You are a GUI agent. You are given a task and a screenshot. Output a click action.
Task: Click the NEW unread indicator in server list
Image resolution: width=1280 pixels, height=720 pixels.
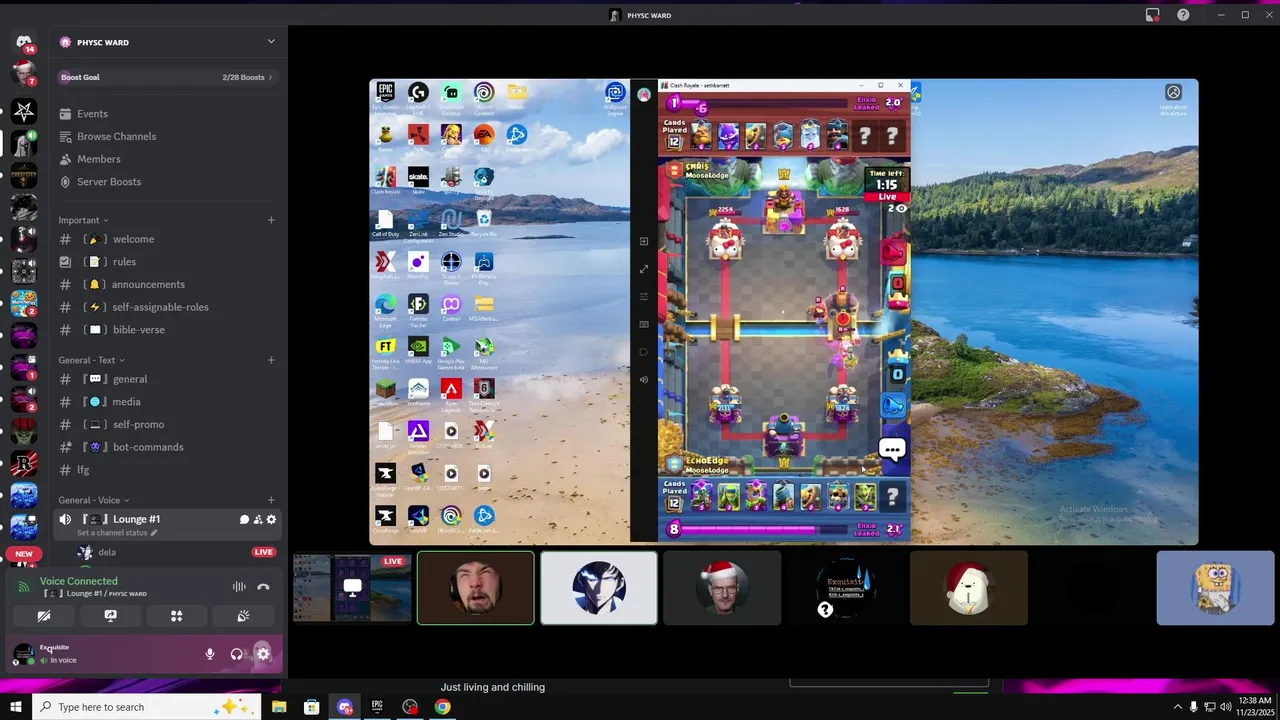(x=24, y=553)
